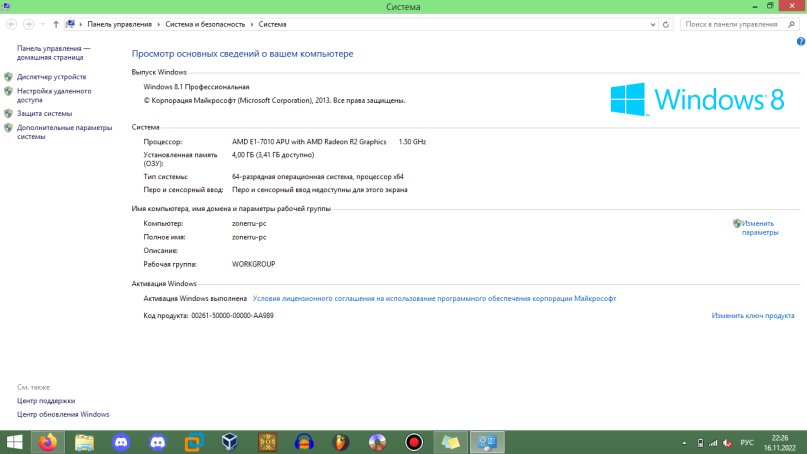
Task: Click the 64-разрядная операционная система text
Action: (x=318, y=177)
